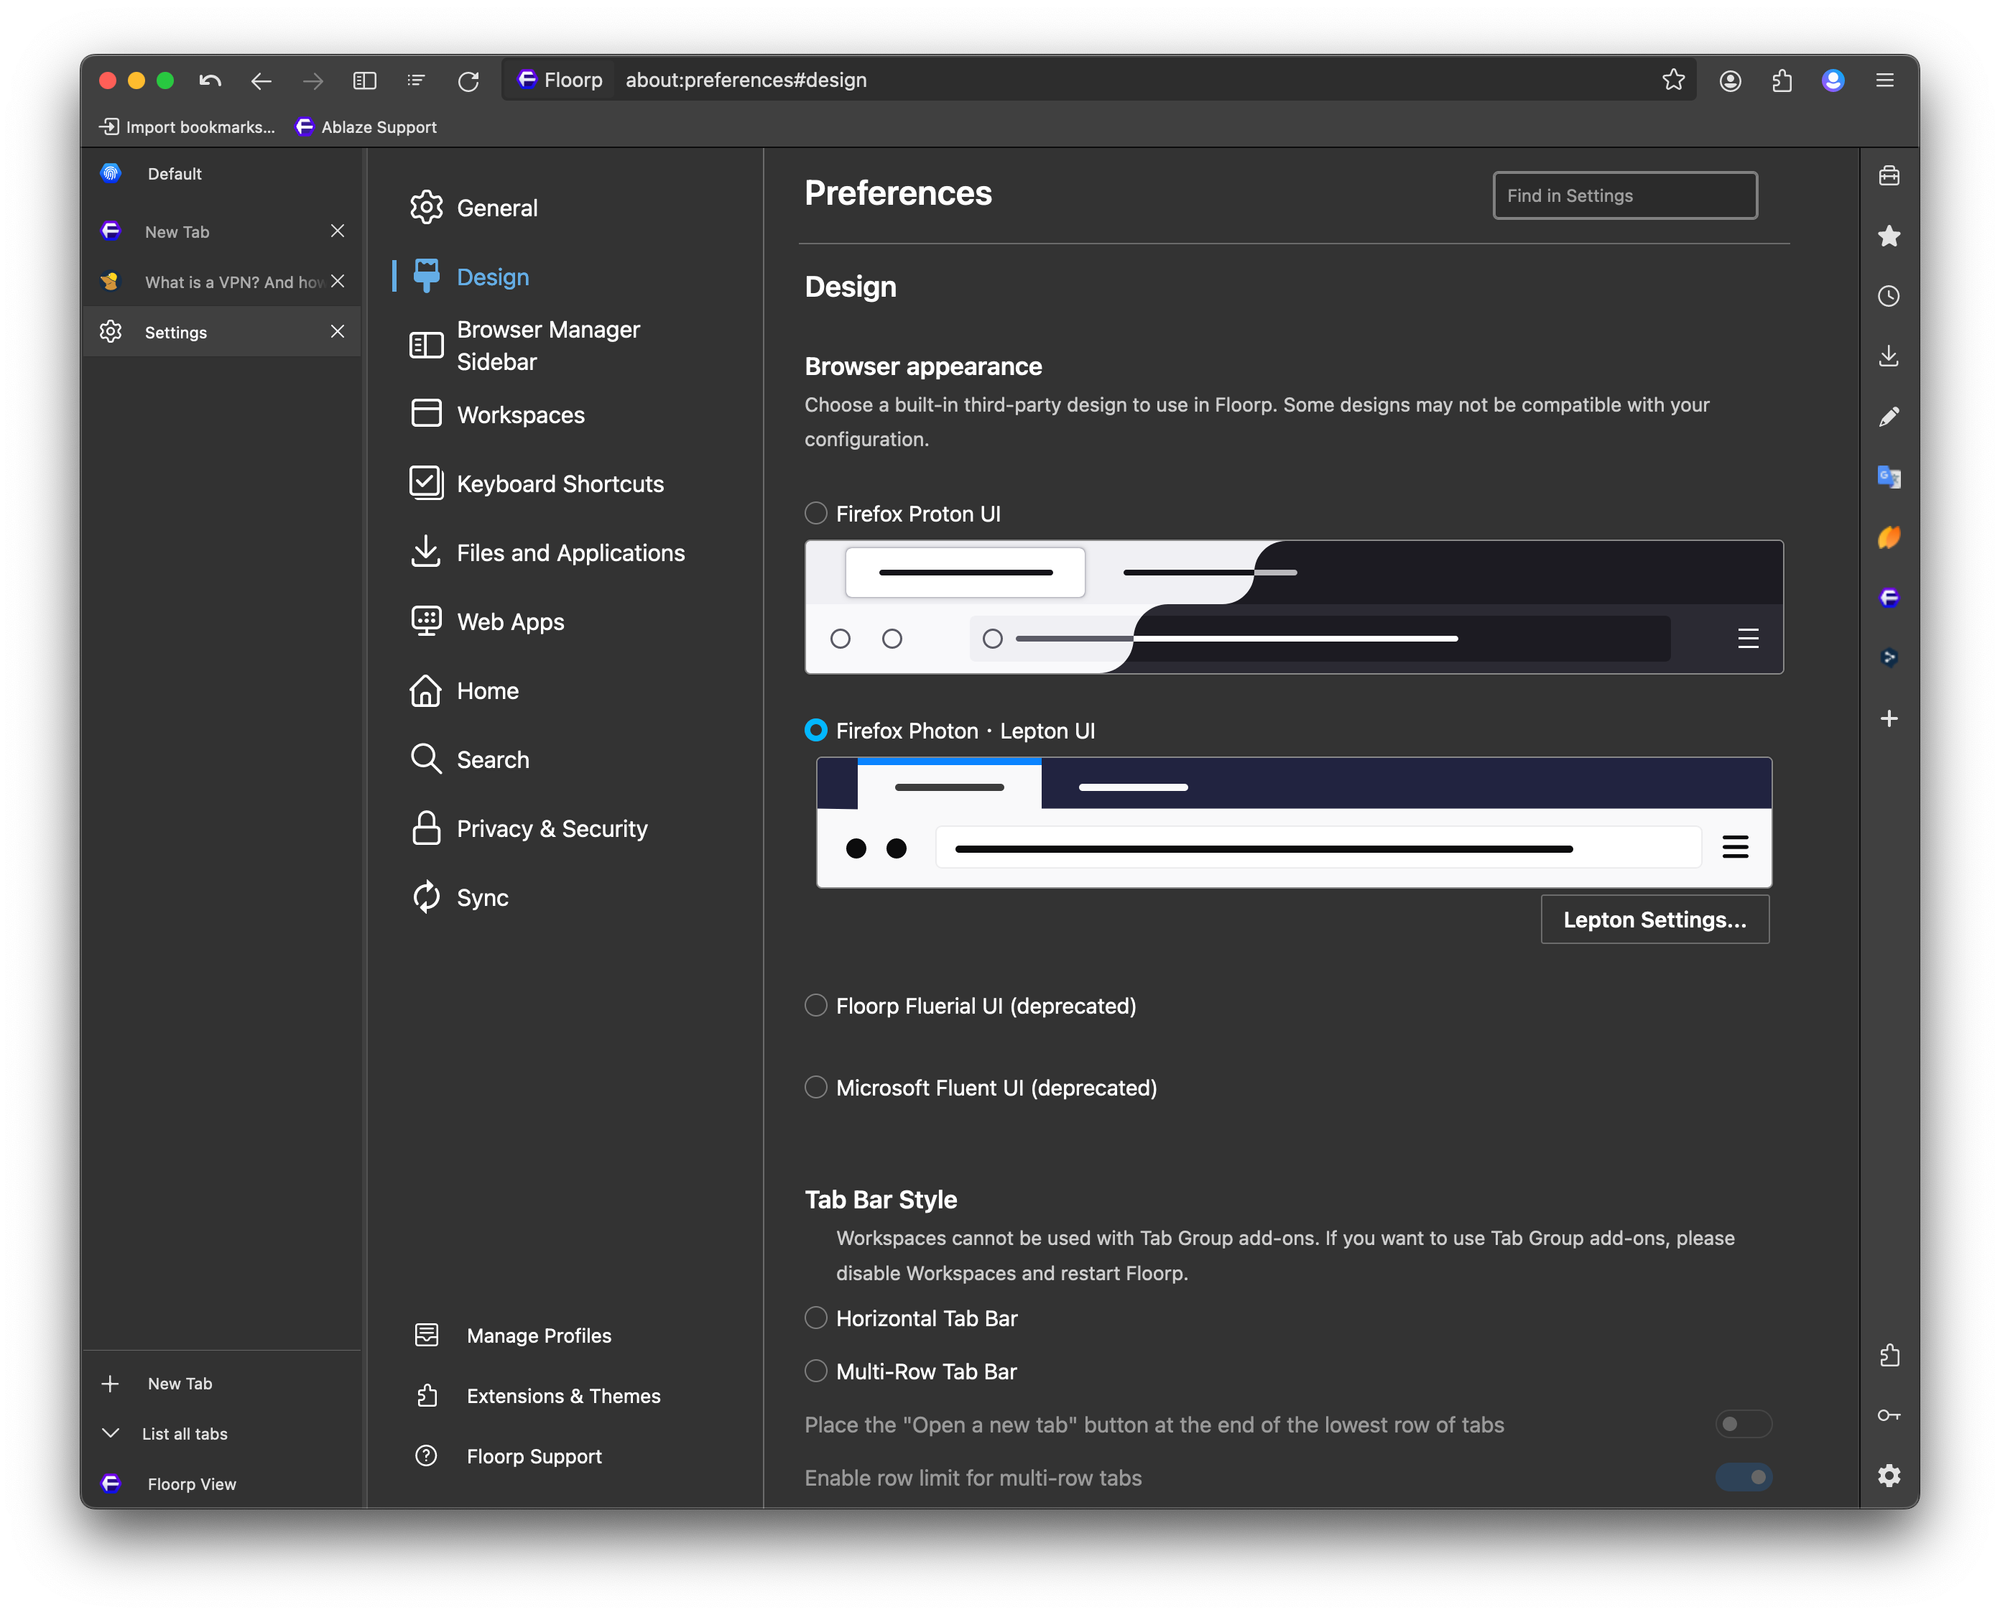
Task: Open General preferences category
Action: click(473, 207)
